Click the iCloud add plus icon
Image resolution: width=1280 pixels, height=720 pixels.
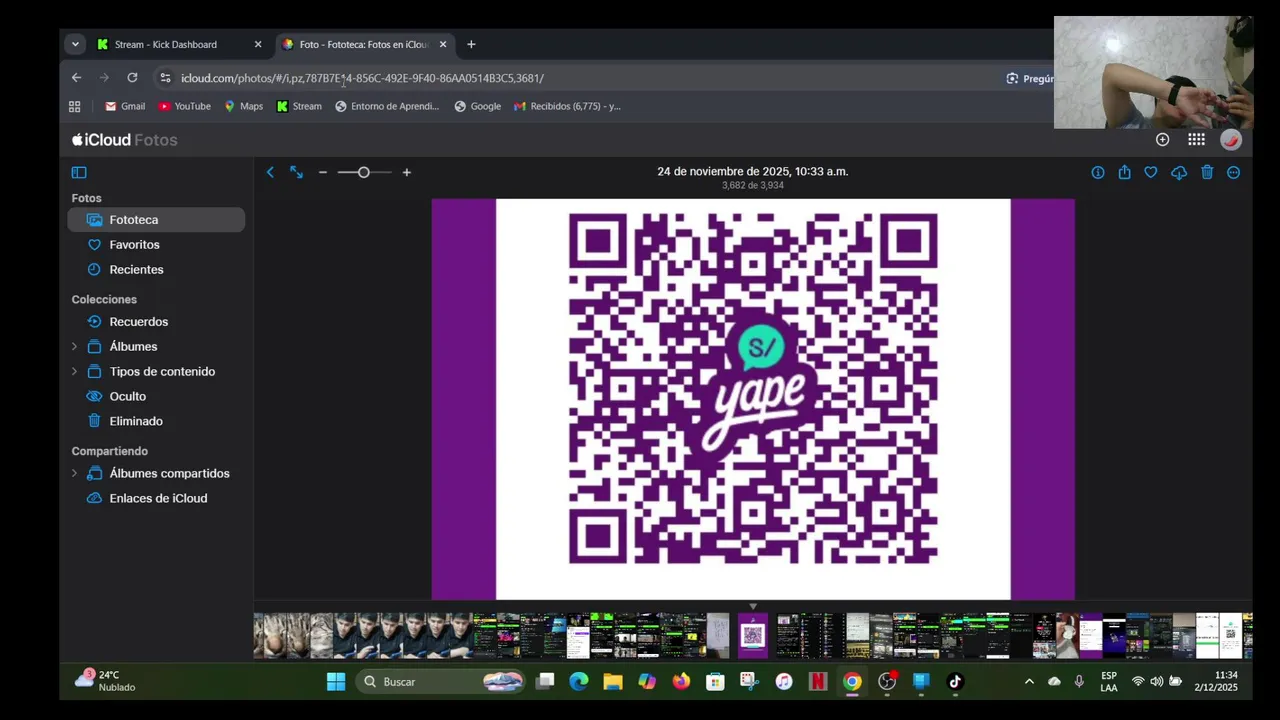coord(1162,140)
